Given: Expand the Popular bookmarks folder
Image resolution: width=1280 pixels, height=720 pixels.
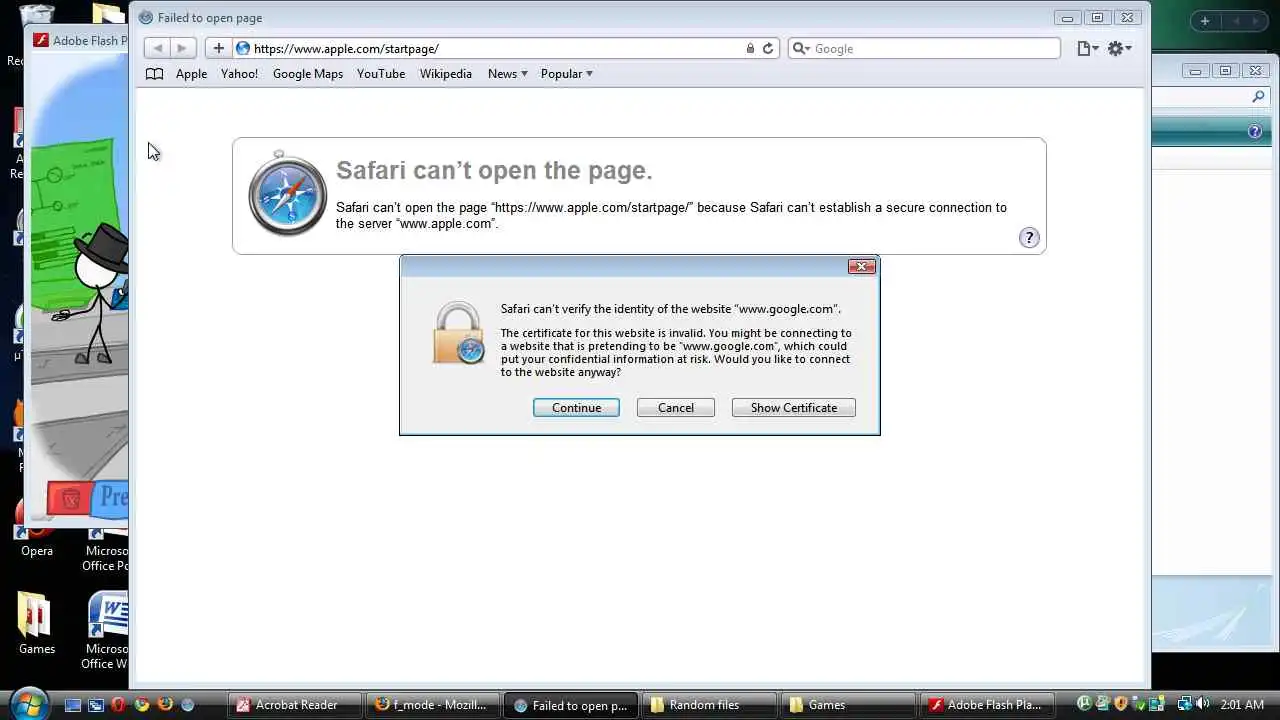Looking at the screenshot, I should [566, 74].
